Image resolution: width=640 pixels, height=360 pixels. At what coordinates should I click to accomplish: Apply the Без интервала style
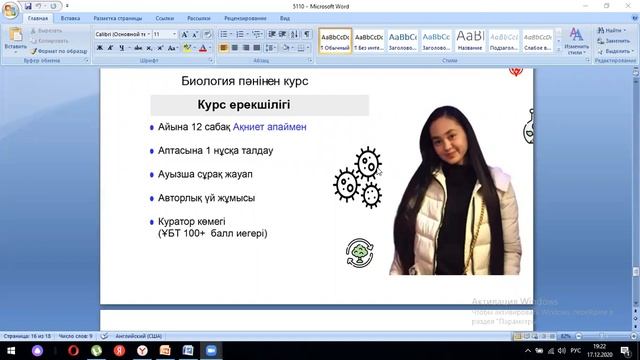(x=369, y=41)
